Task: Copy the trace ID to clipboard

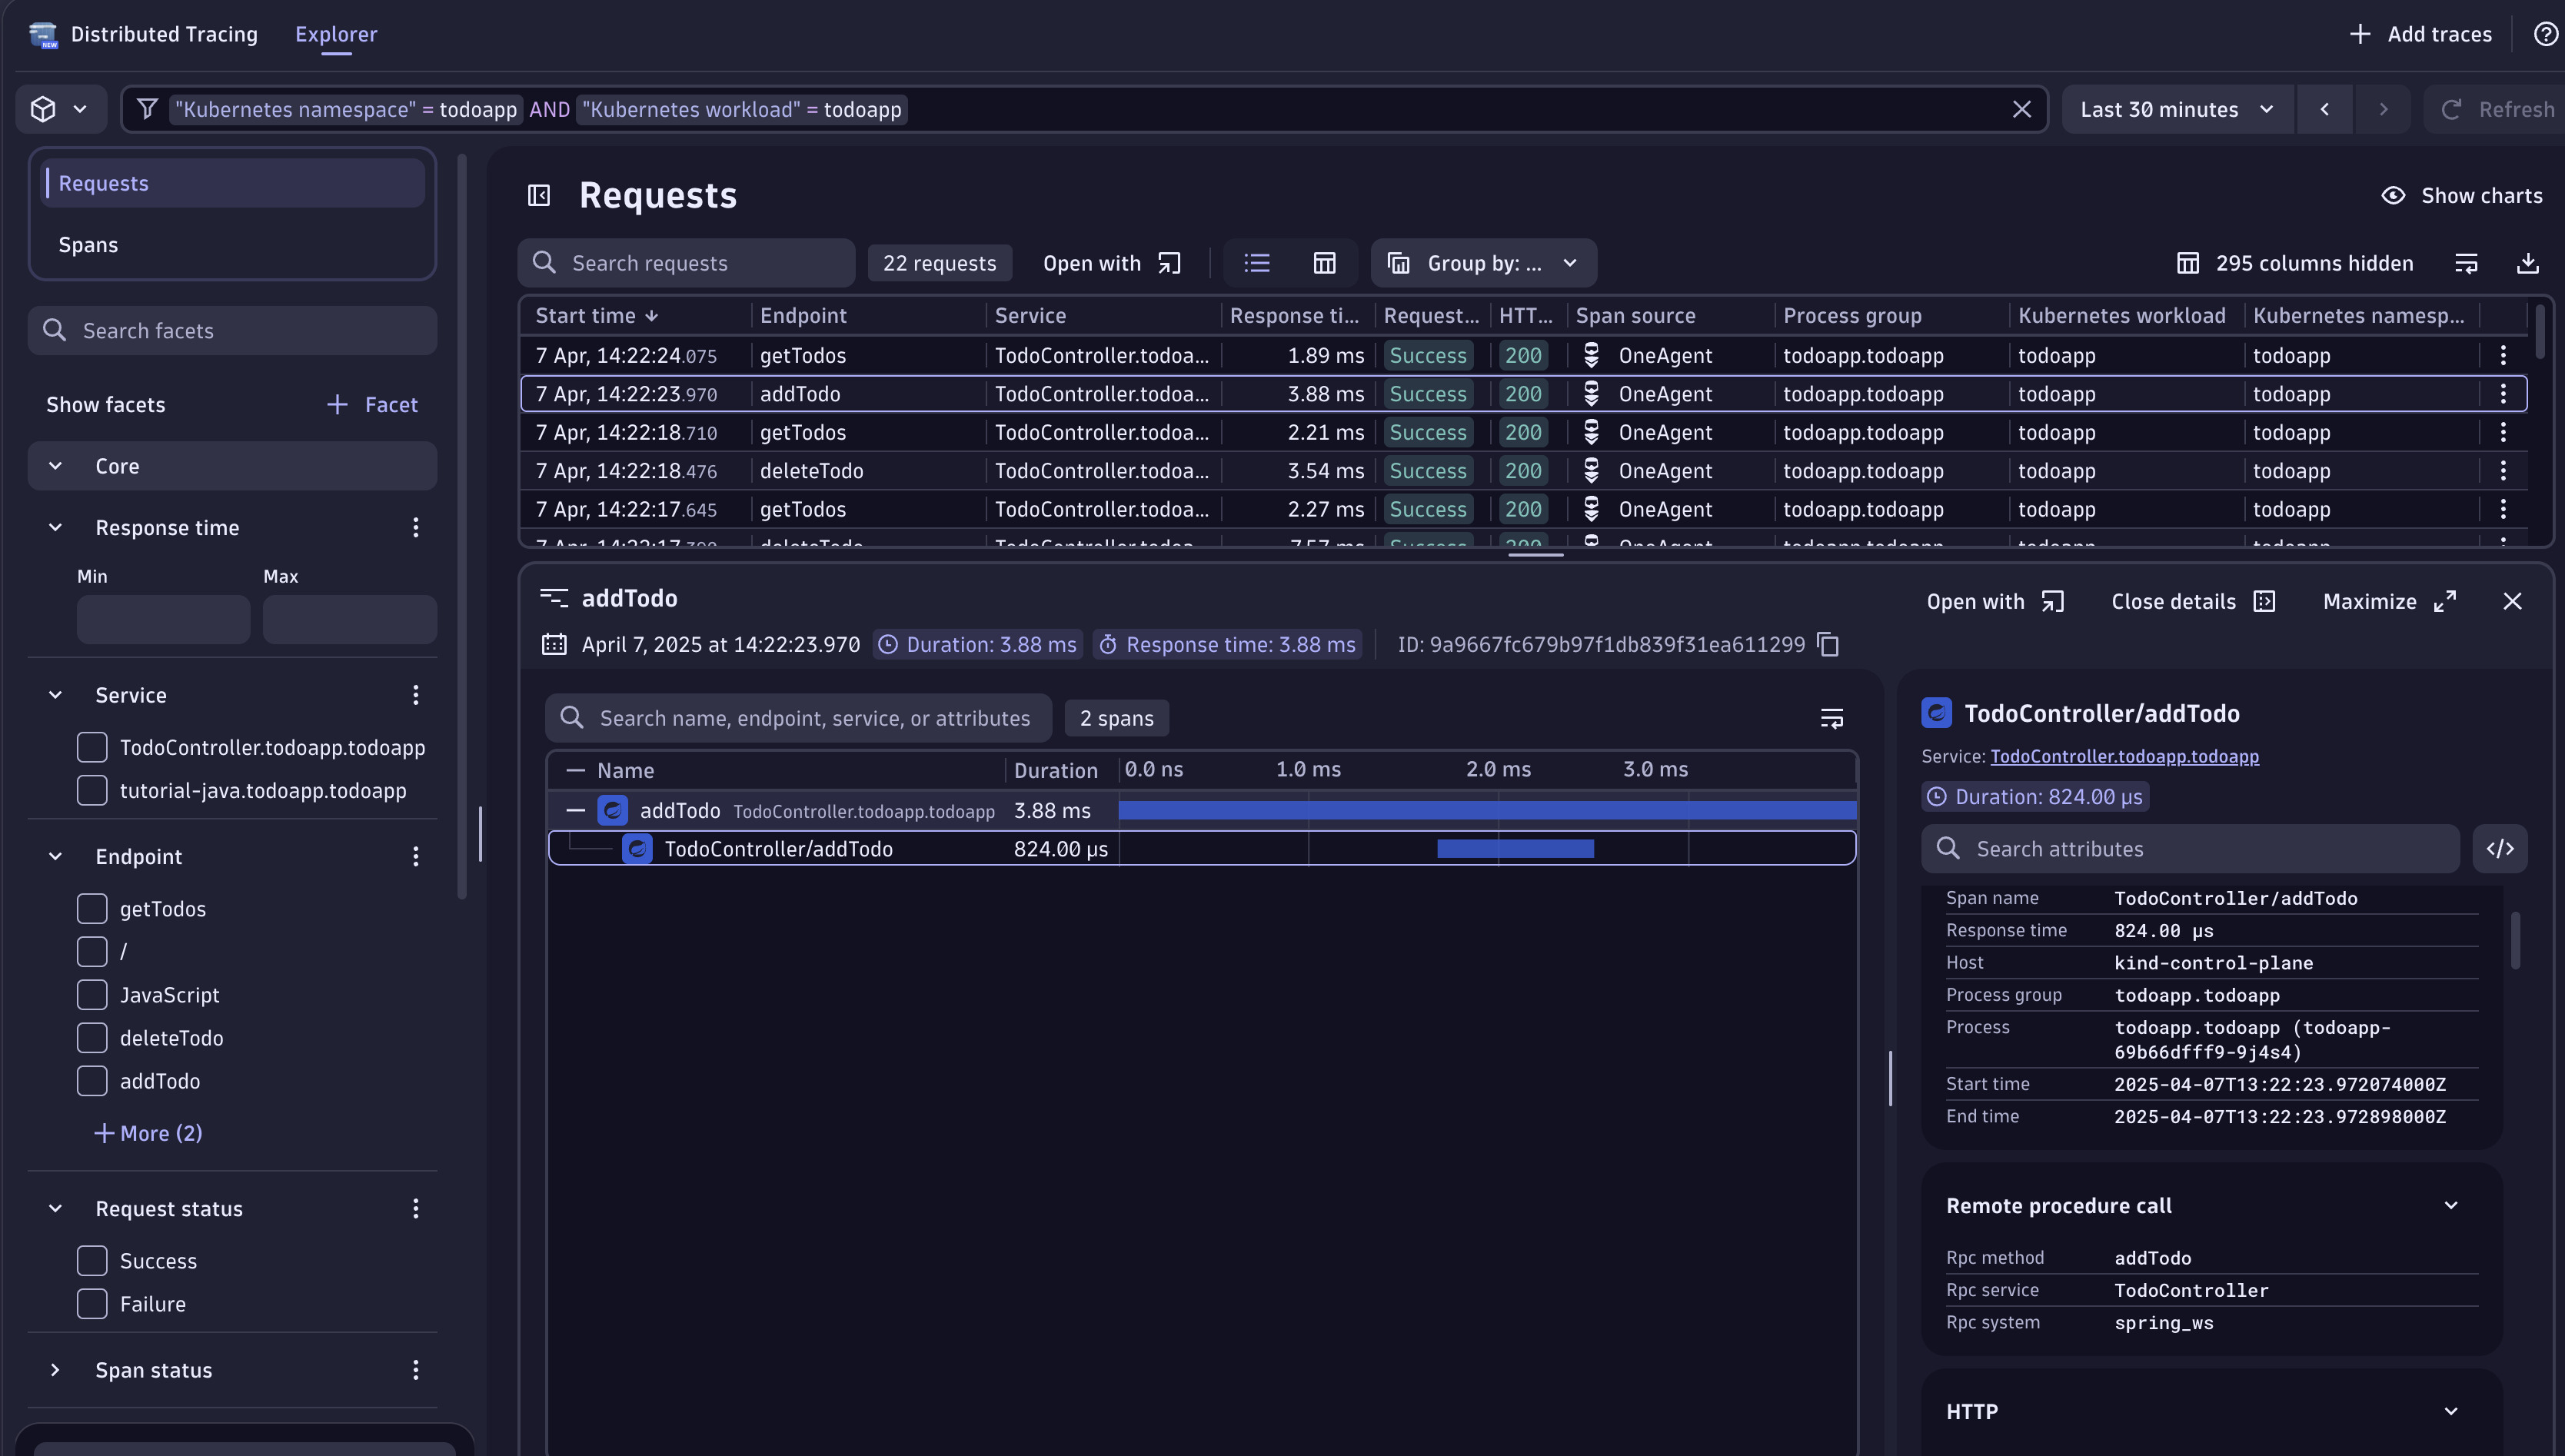Action: (x=1828, y=645)
